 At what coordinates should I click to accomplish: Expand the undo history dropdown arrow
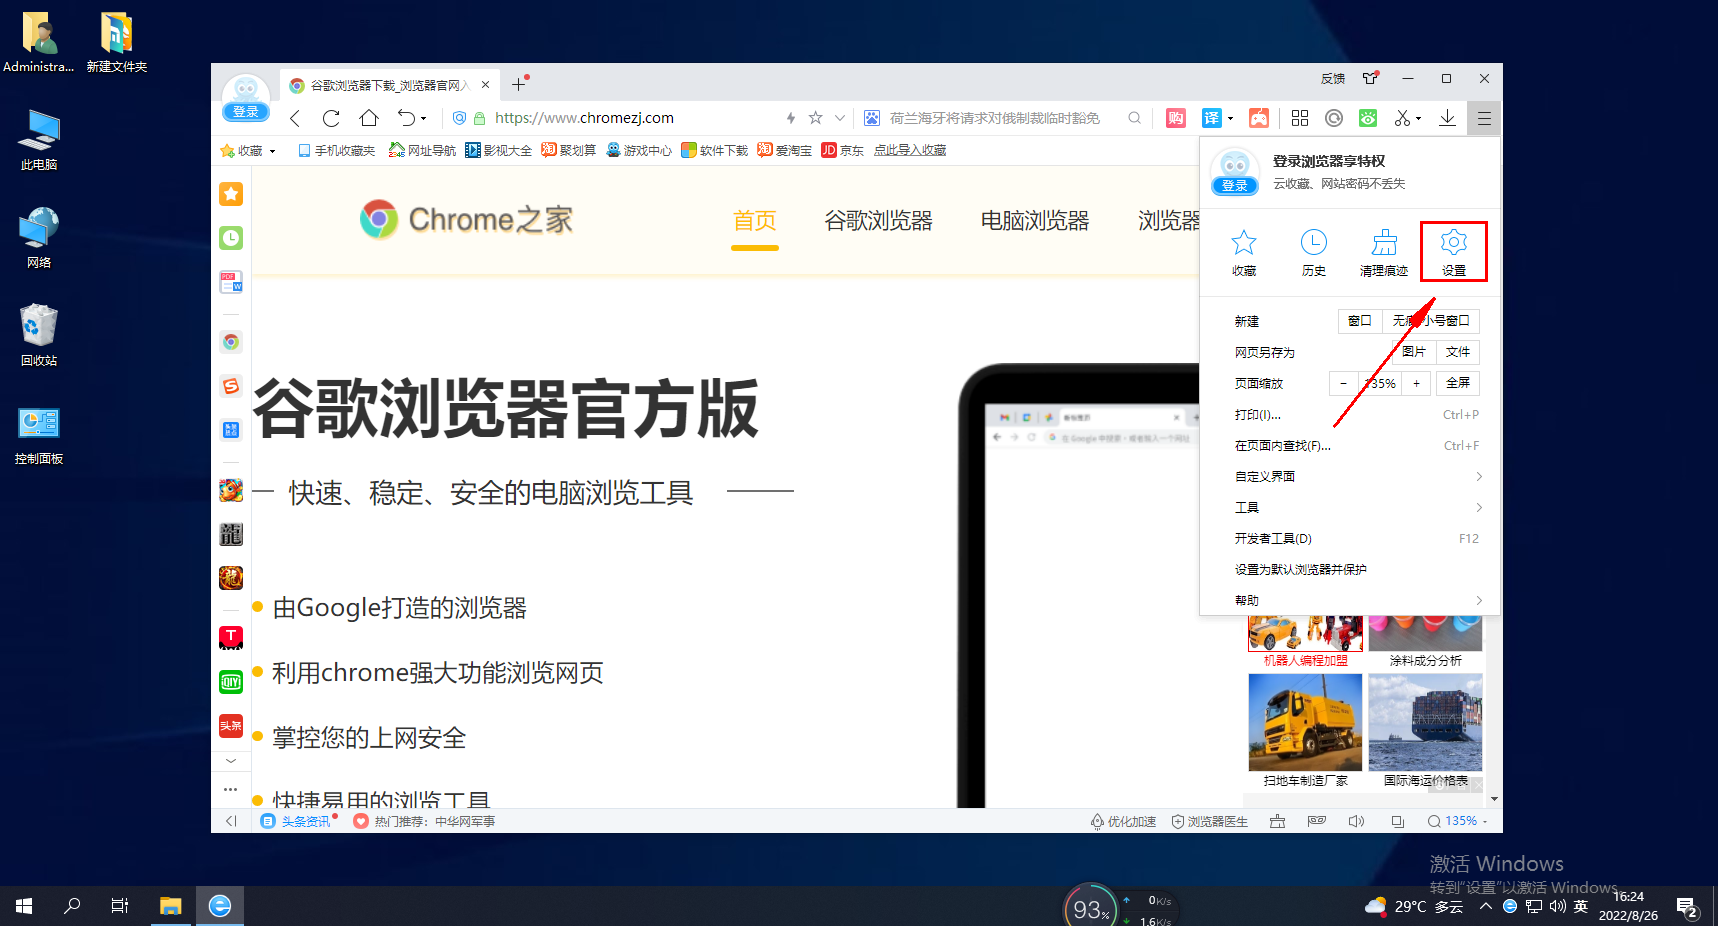coord(423,118)
